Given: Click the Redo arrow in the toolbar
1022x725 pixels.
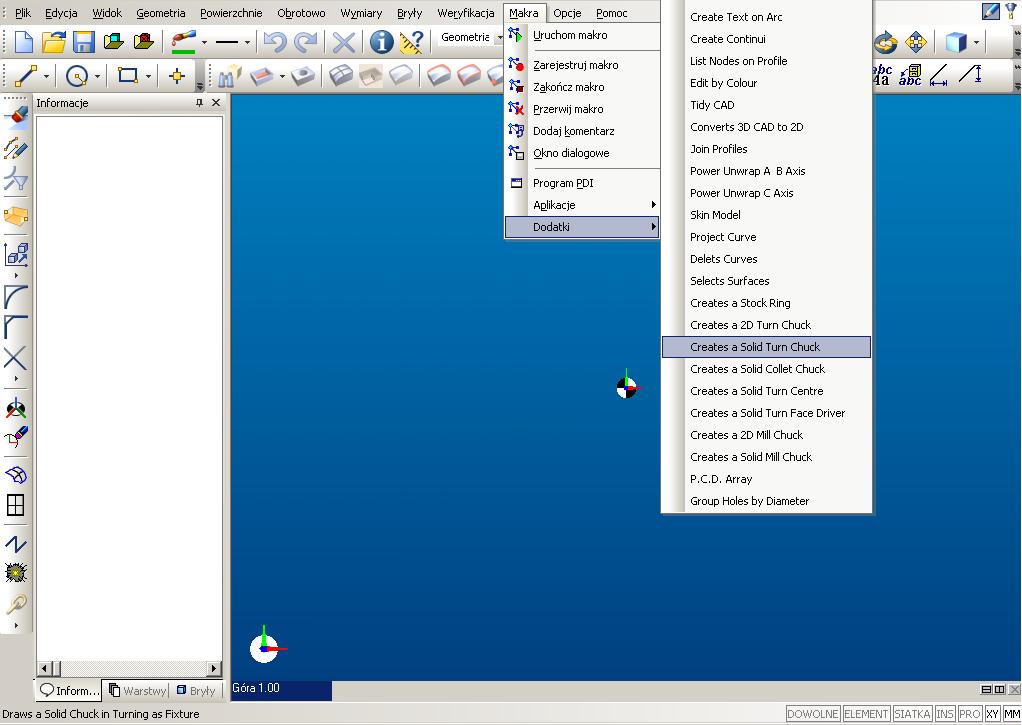Looking at the screenshot, I should point(305,42).
